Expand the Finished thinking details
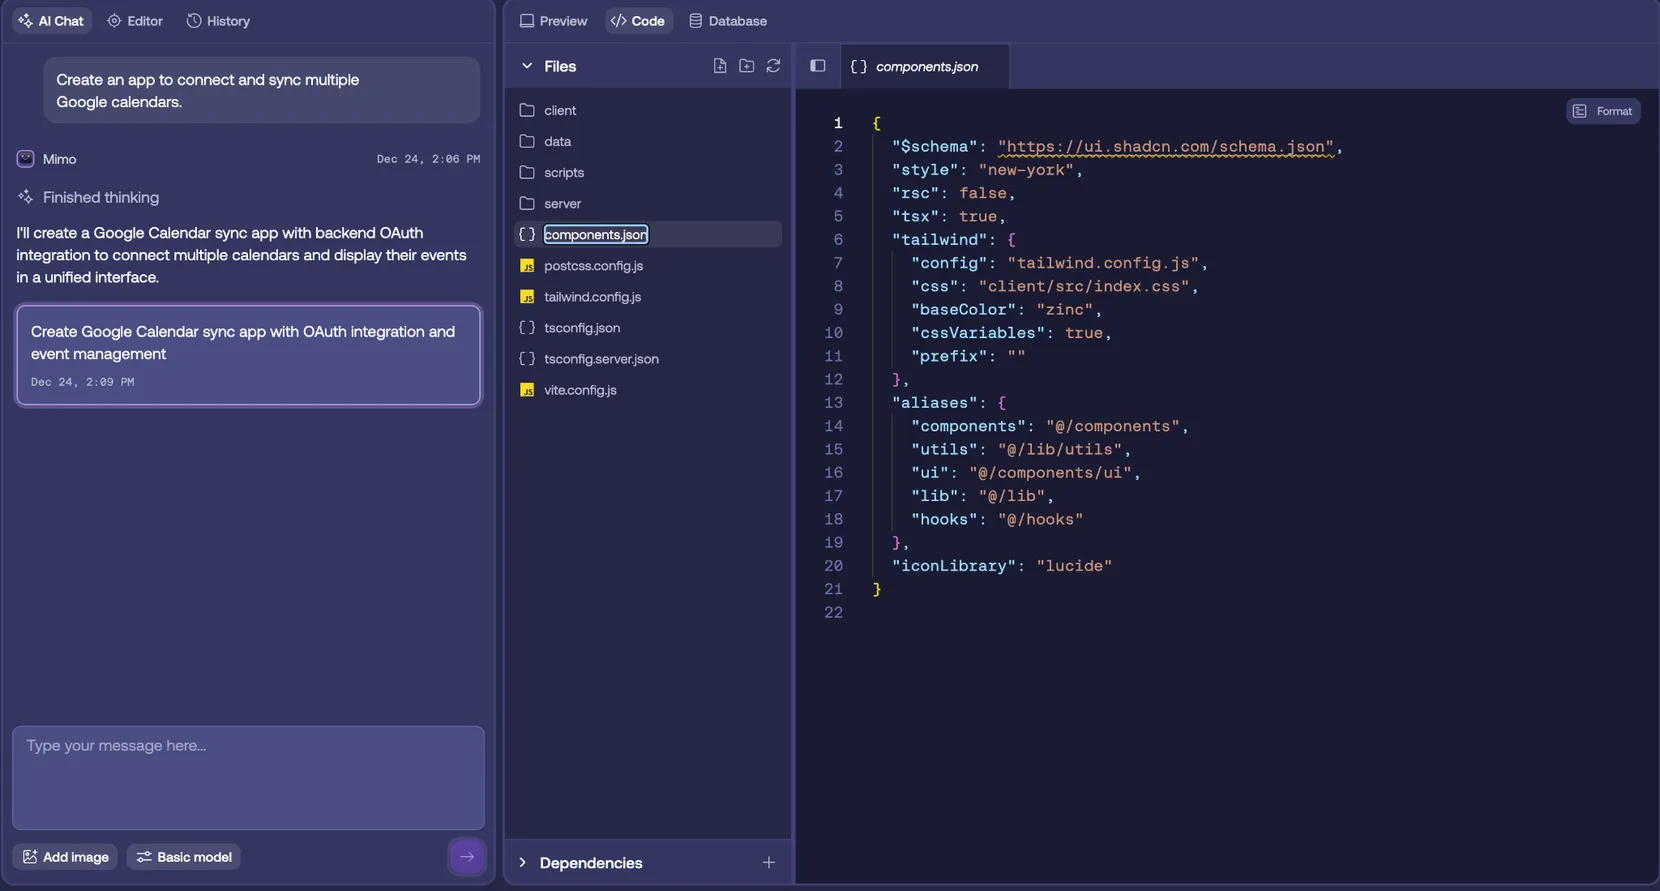 (88, 198)
